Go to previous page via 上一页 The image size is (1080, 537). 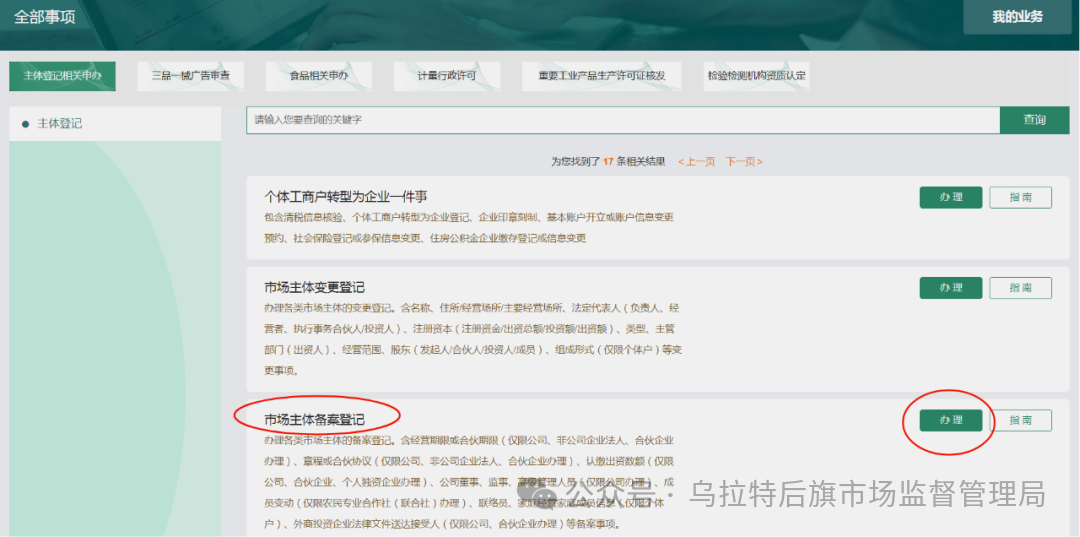(x=696, y=162)
